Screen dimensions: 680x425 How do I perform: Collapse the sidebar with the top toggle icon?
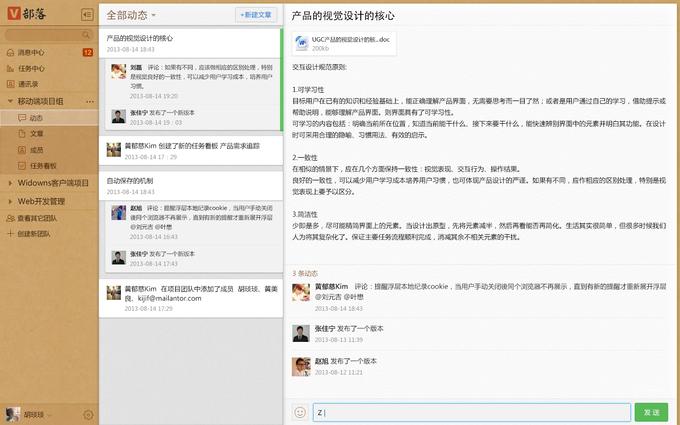click(x=86, y=15)
